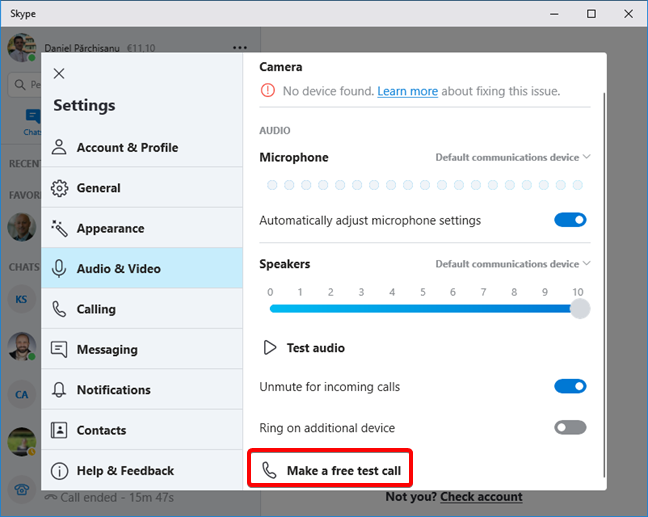Toggle Unmute for incoming calls

[x=570, y=386]
